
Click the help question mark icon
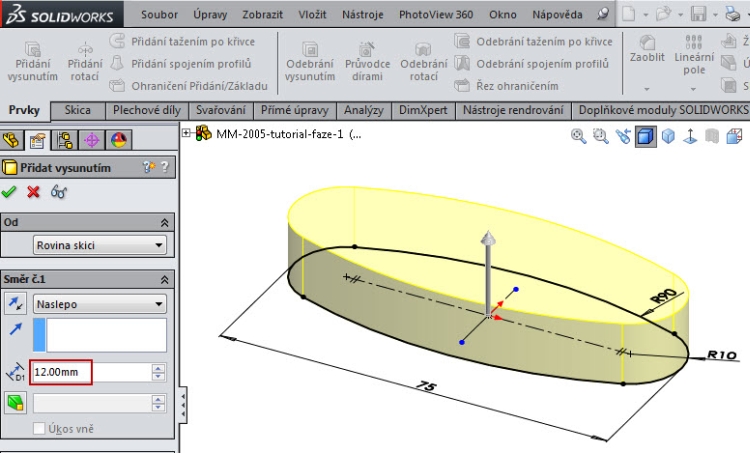[165, 167]
